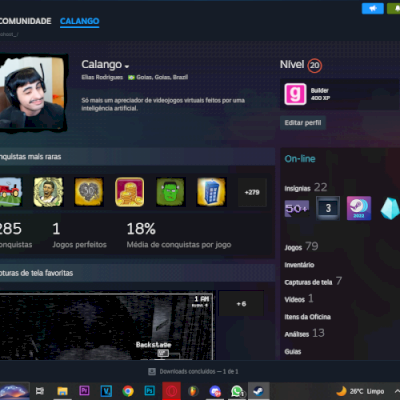
Task: Open Capturas de tela 7 link
Action: tap(313, 282)
